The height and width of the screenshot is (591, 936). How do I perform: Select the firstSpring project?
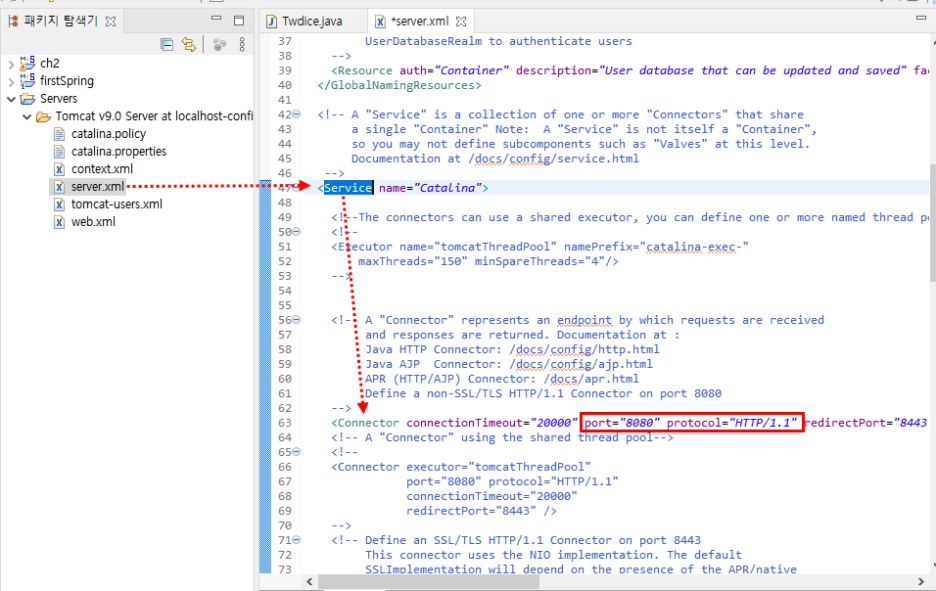click(67, 81)
